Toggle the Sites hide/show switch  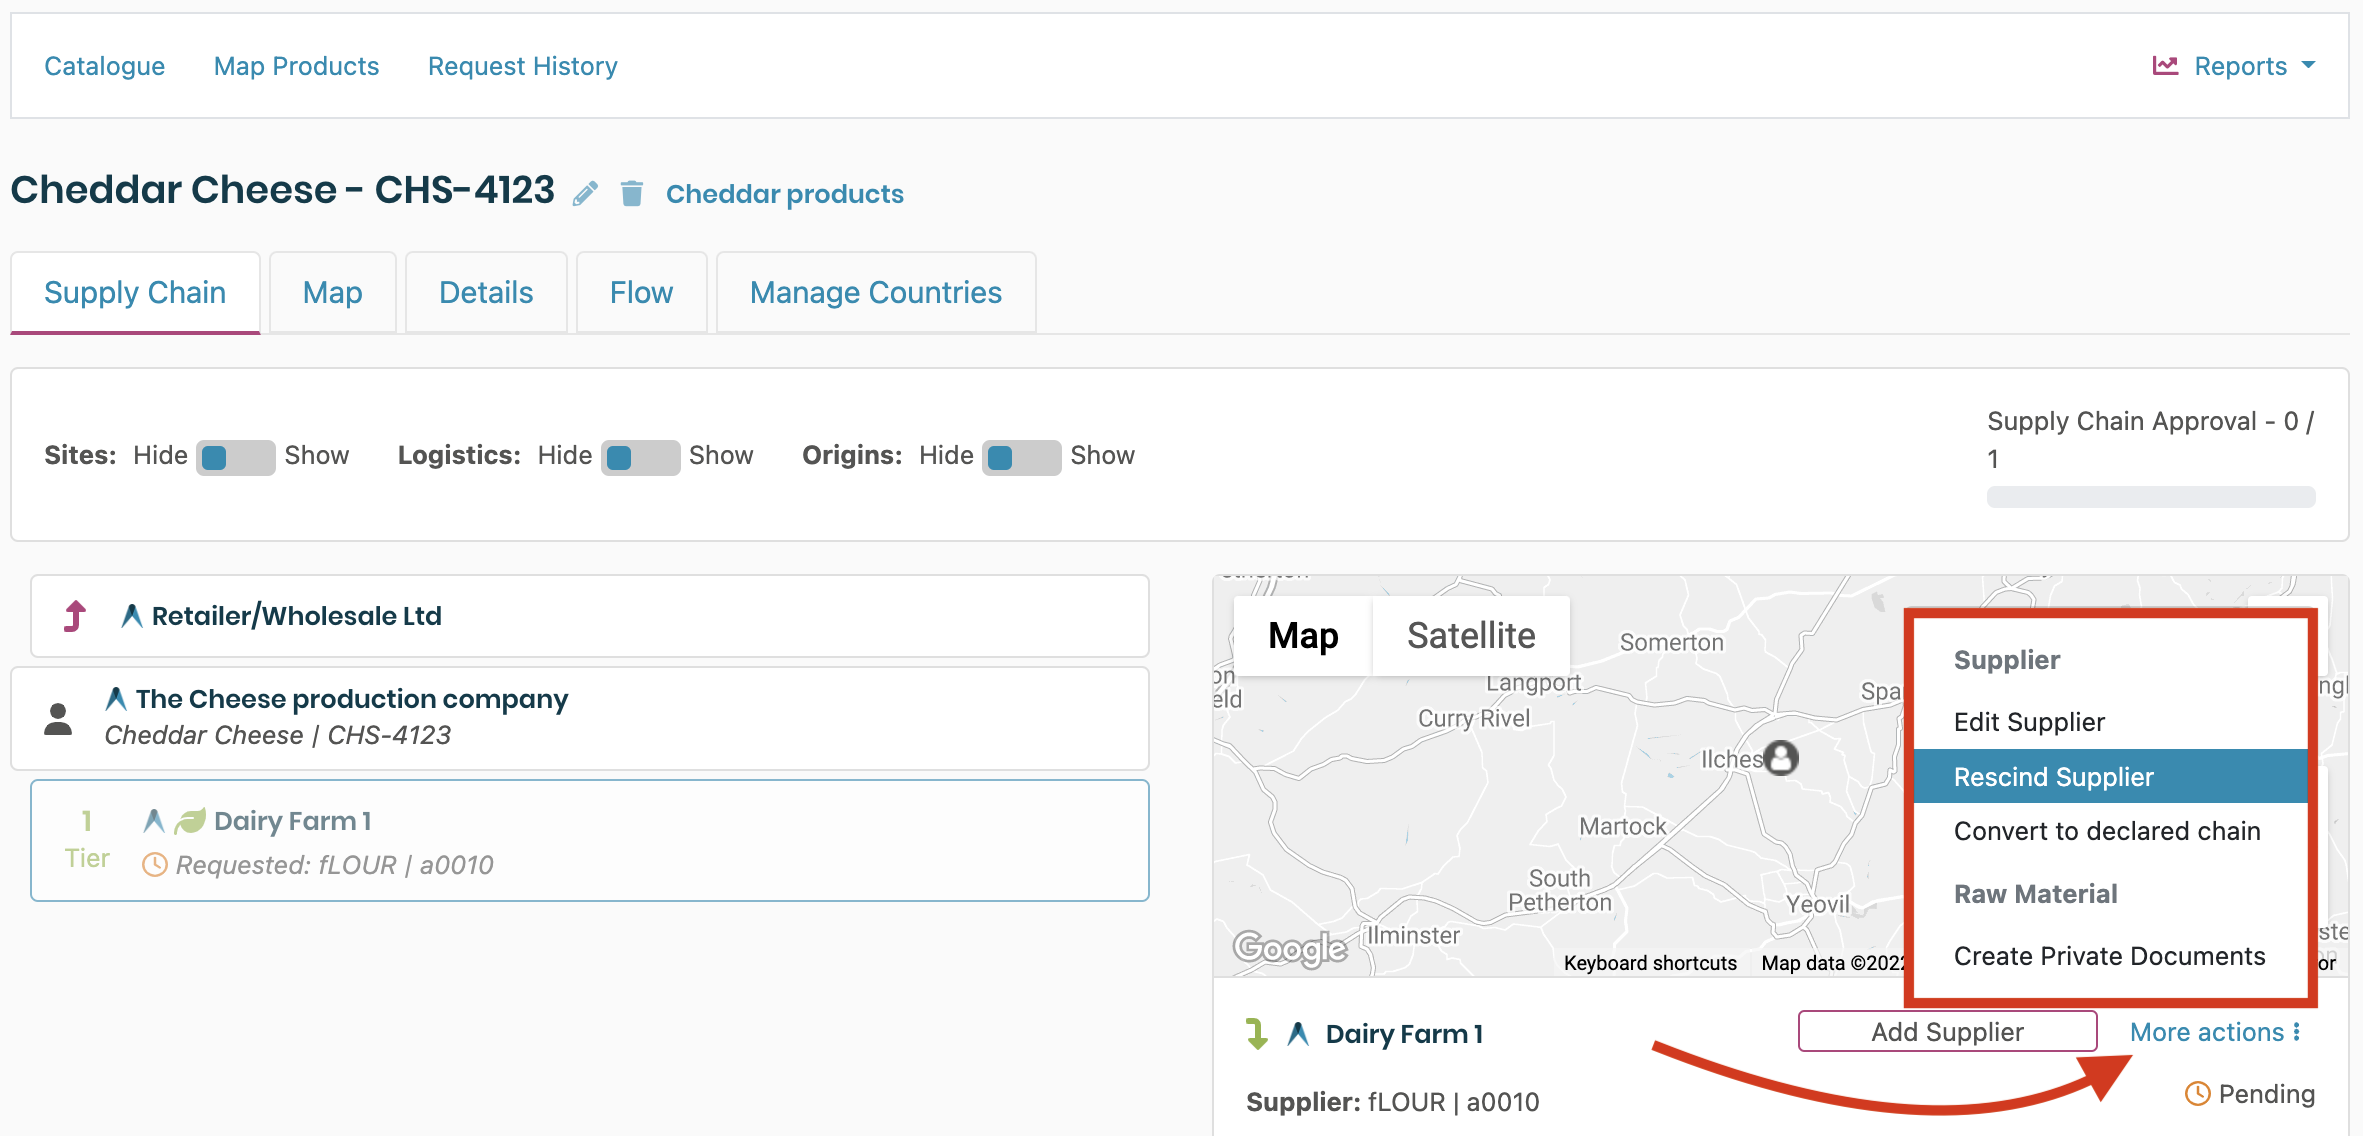235,457
